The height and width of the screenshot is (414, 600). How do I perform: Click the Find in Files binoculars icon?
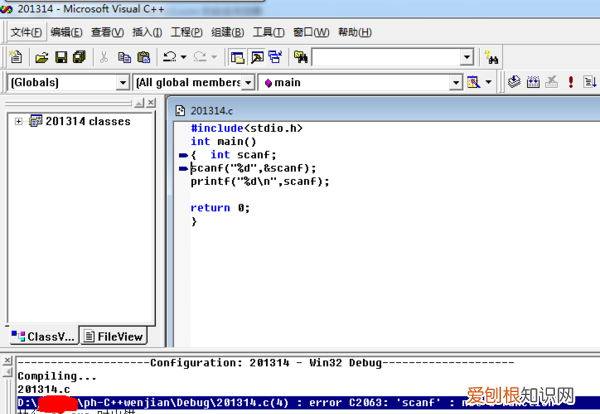[x=301, y=57]
